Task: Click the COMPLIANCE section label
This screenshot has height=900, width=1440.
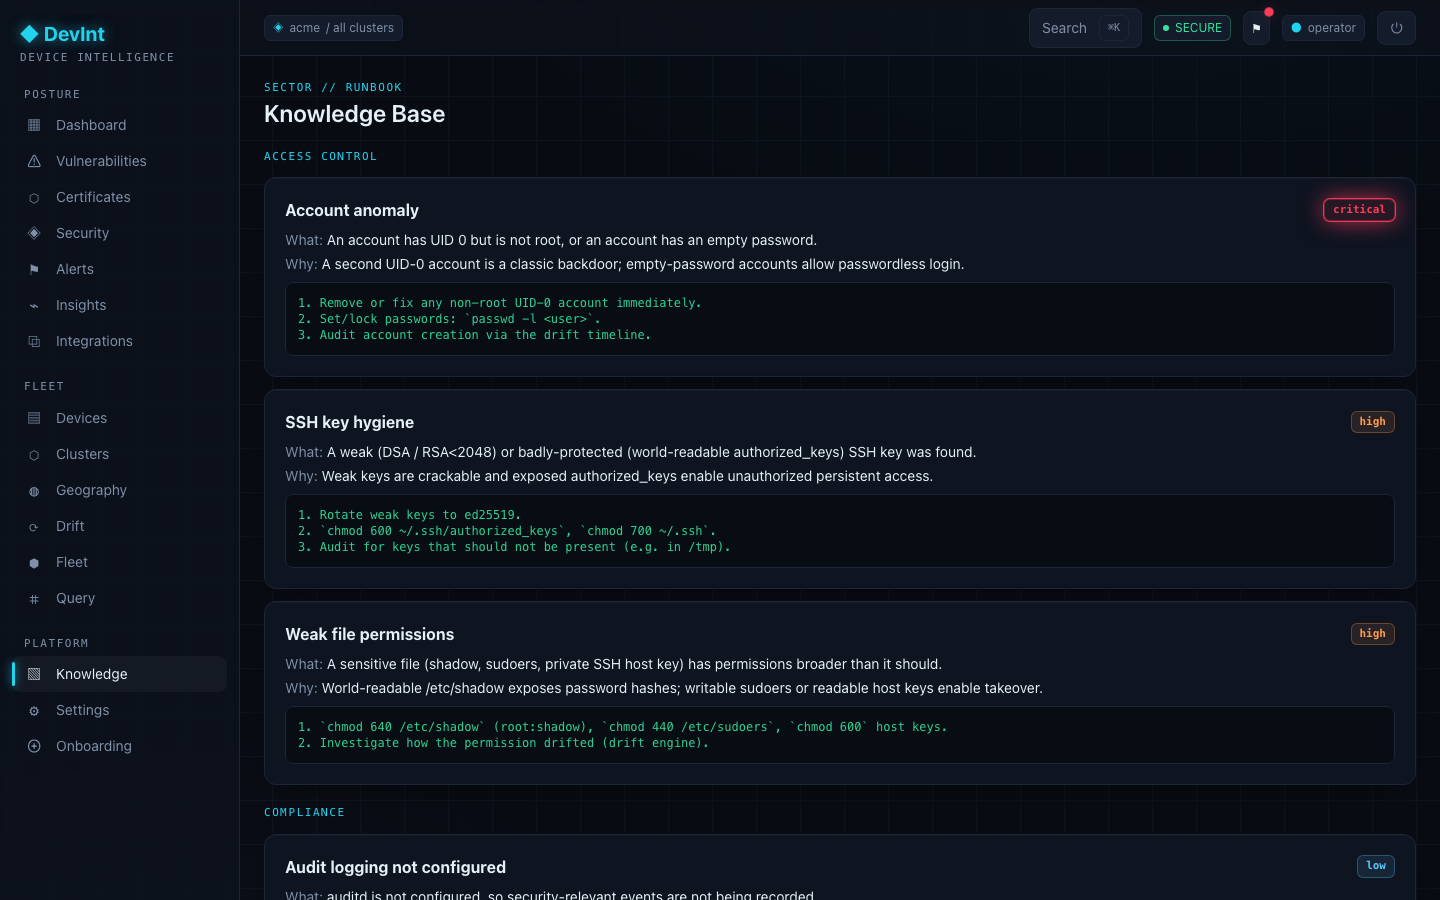Action: tap(304, 812)
